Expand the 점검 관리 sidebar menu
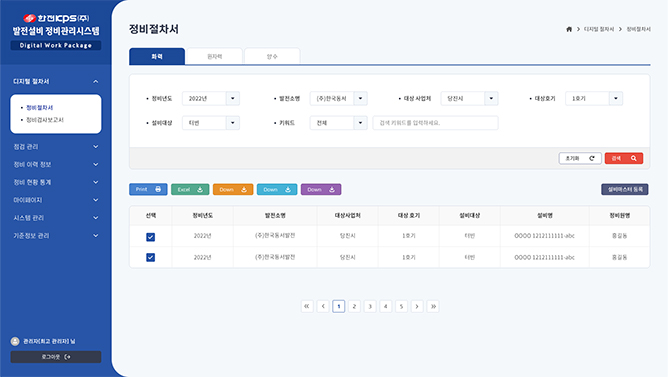This screenshot has height=377, width=668. click(55, 147)
